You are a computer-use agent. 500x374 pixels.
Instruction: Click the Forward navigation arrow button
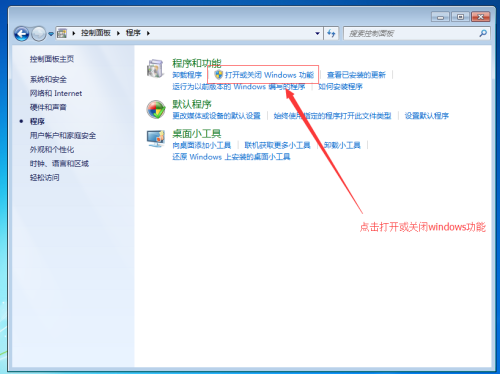(x=38, y=34)
